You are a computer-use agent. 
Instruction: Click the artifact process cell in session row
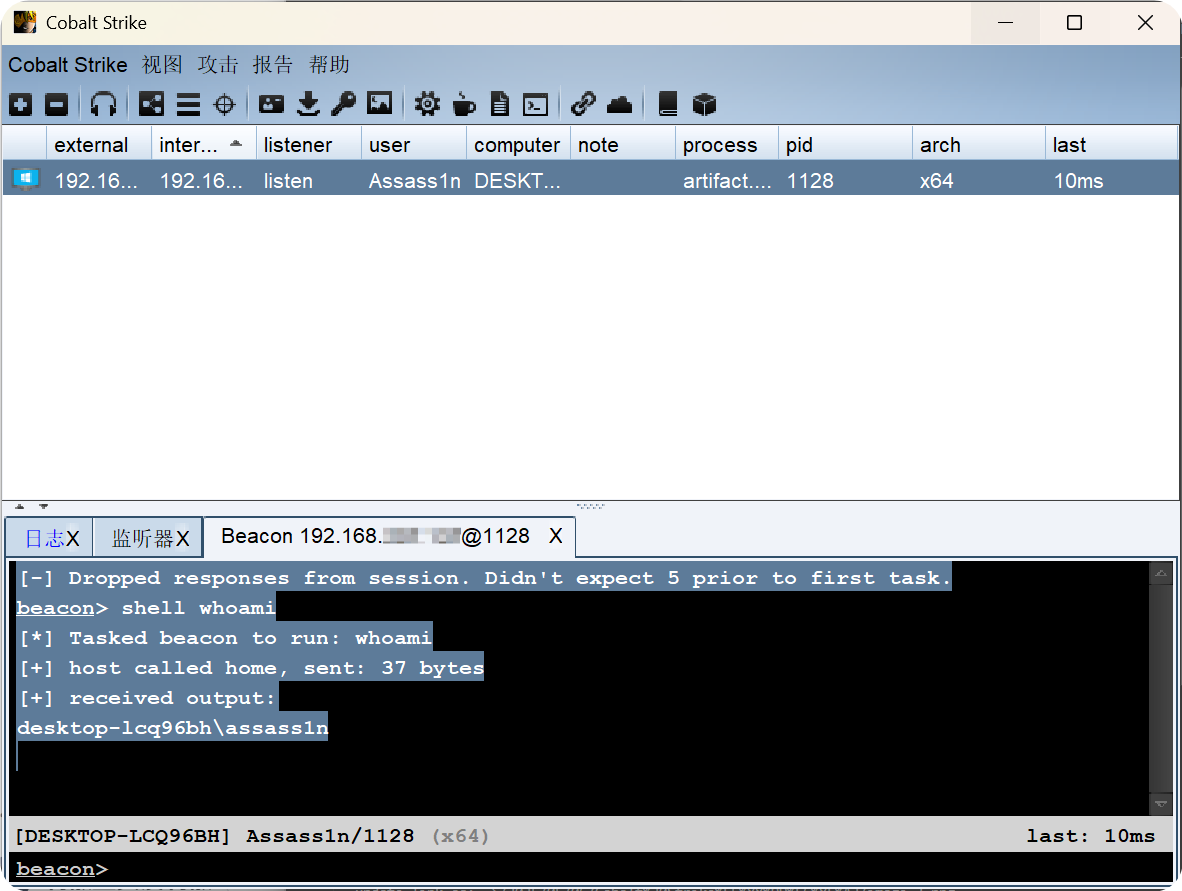(x=727, y=181)
